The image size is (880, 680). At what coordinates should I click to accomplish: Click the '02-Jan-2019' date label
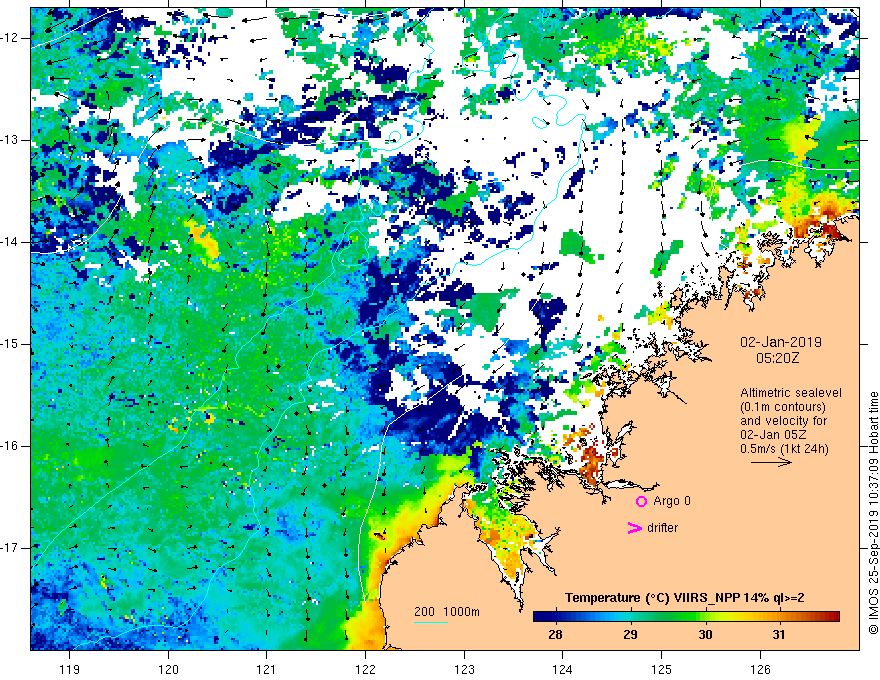[x=781, y=342]
